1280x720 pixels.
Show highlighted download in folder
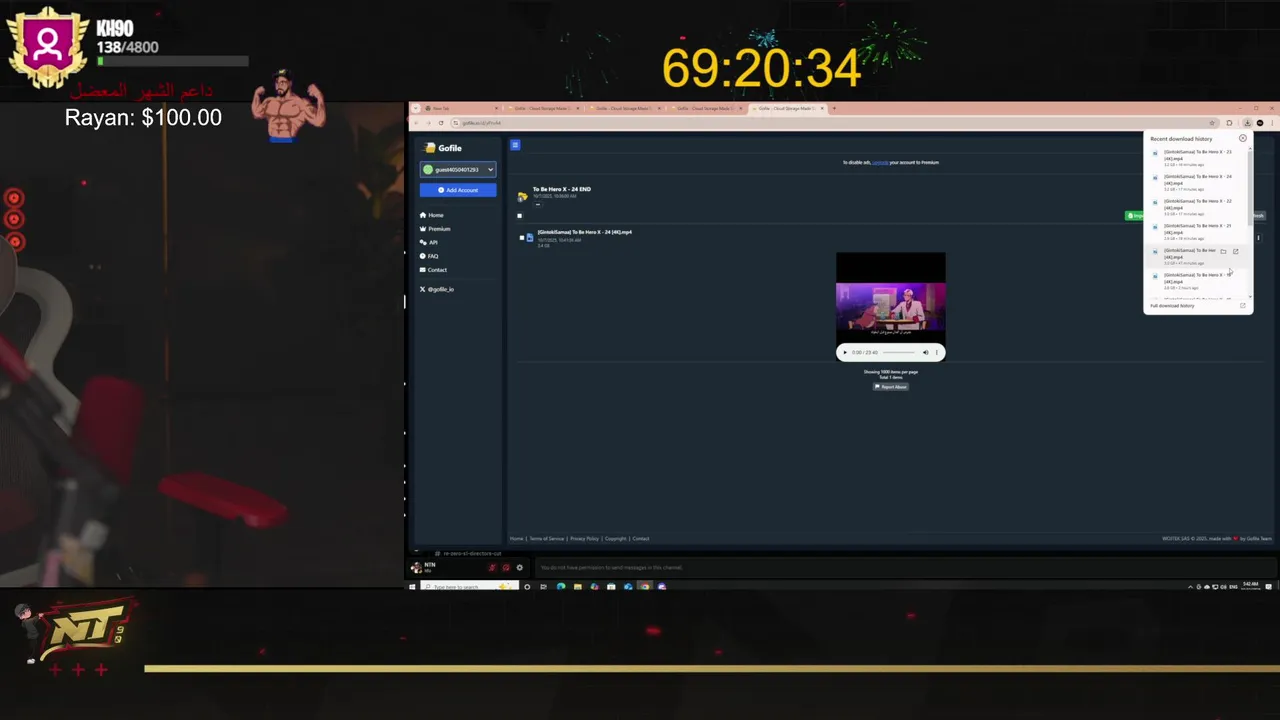(x=1223, y=251)
